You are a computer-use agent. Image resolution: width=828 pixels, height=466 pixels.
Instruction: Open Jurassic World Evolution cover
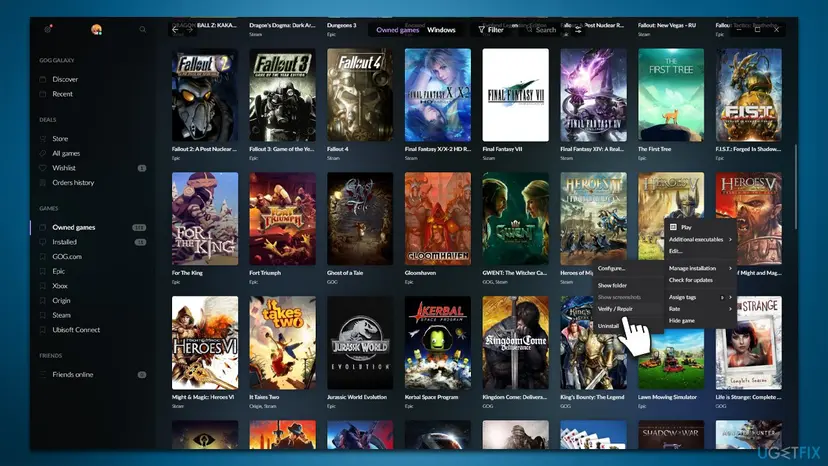pyautogui.click(x=360, y=343)
